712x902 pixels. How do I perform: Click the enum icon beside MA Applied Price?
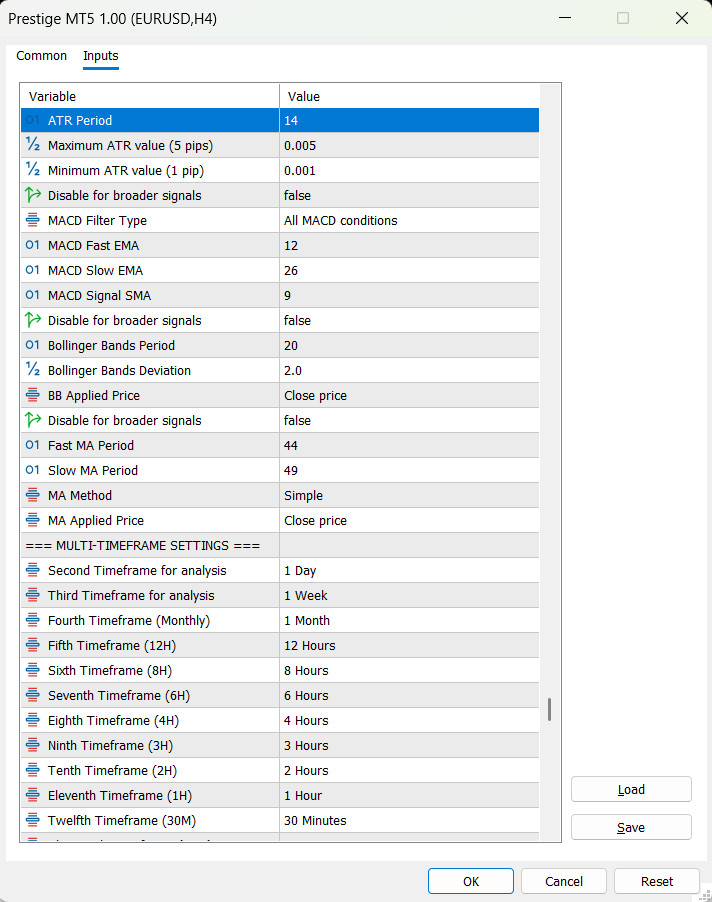click(x=33, y=520)
